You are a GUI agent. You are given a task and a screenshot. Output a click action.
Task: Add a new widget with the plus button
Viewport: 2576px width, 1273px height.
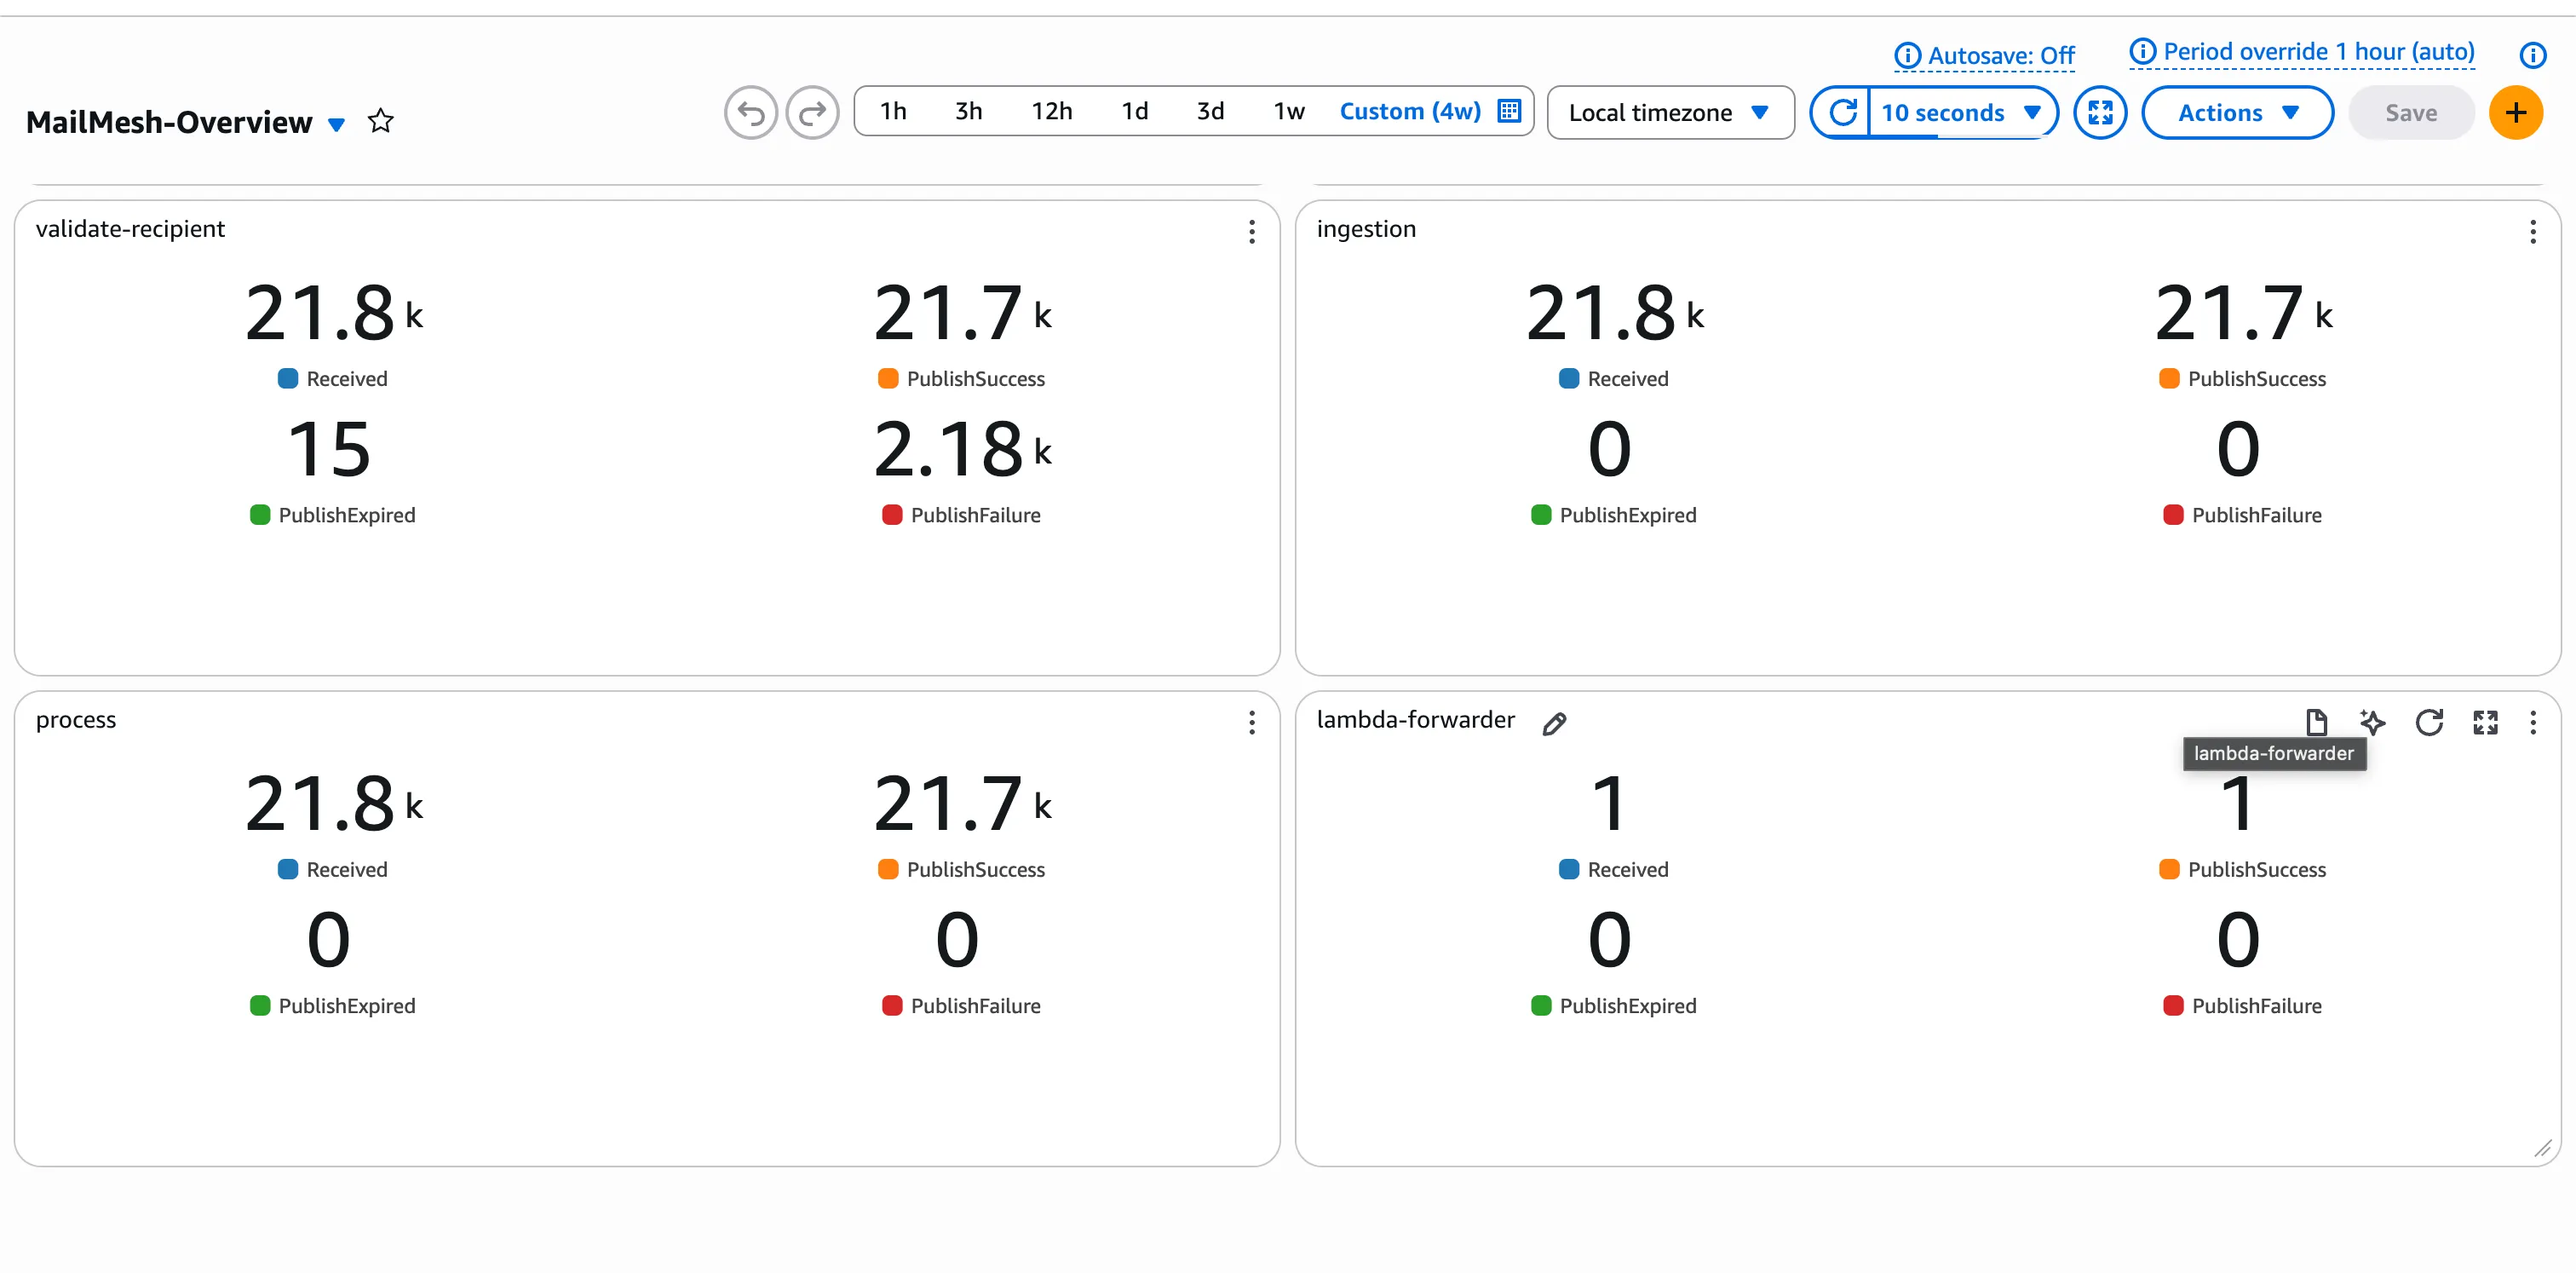pyautogui.click(x=2517, y=112)
